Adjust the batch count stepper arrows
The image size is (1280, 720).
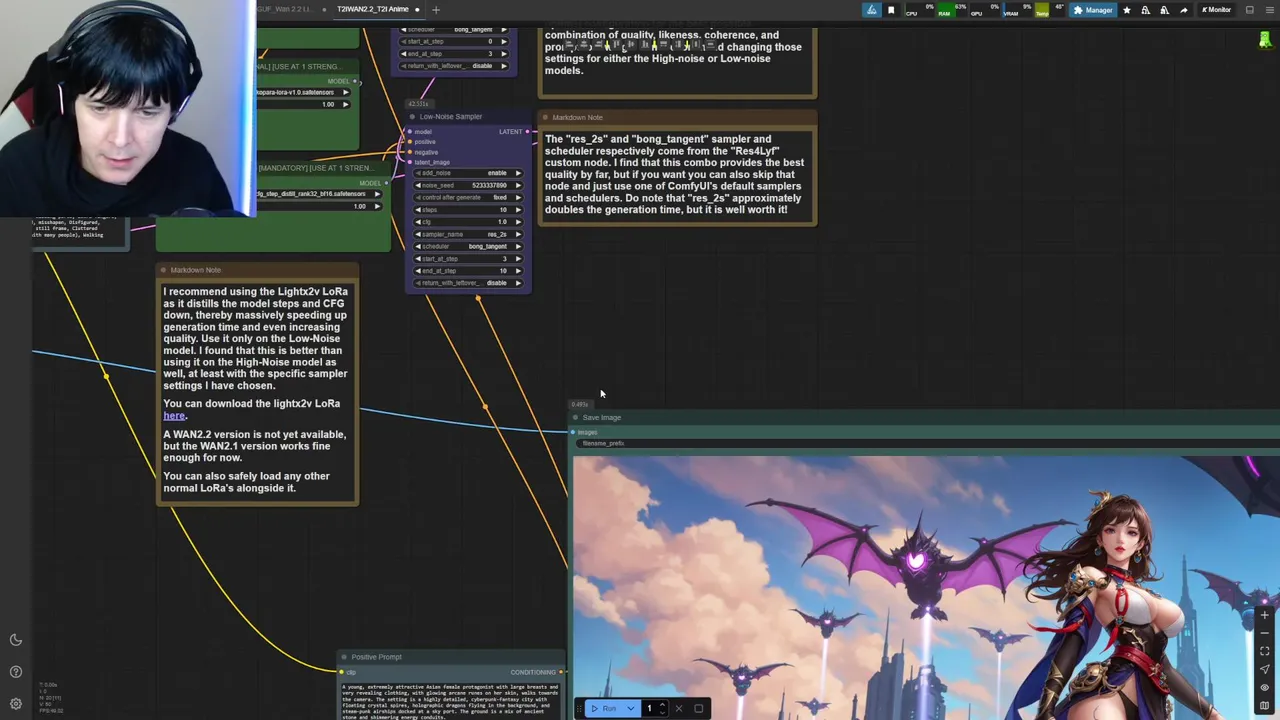(x=662, y=708)
